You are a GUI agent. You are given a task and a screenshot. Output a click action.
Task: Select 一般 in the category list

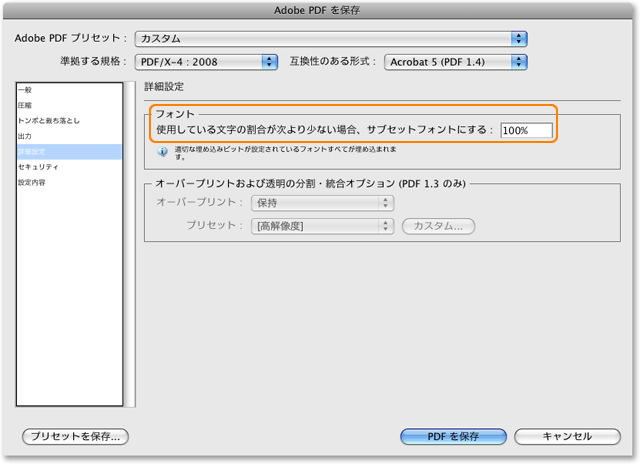pos(24,90)
